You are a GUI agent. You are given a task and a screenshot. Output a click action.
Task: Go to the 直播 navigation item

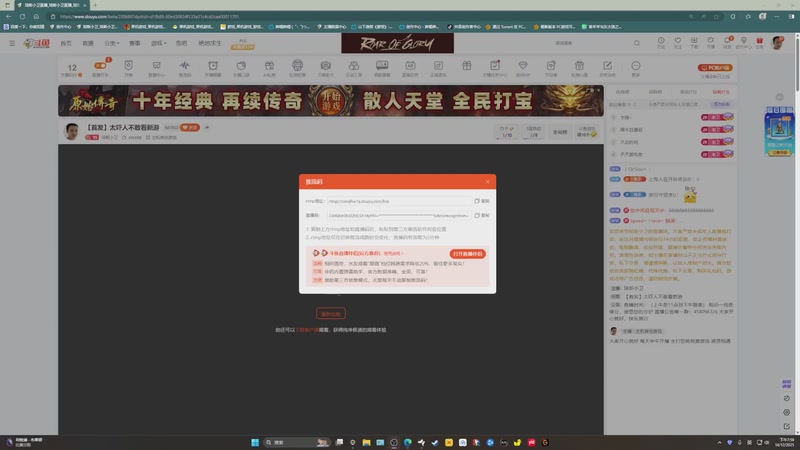point(88,43)
